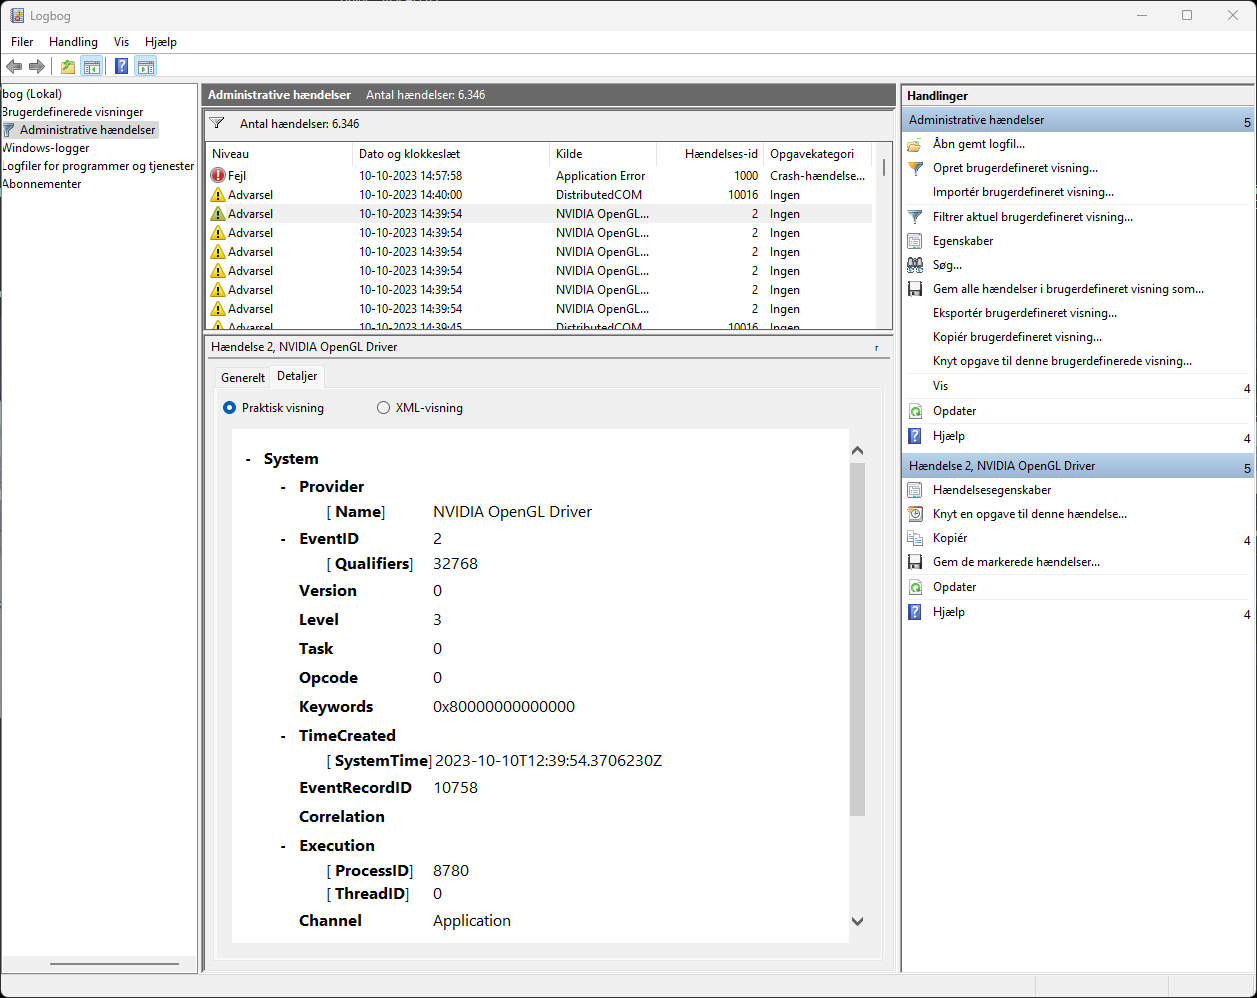The width and height of the screenshot is (1257, 998).
Task: Click the Hændelsesegenskaber icon in actions
Action: pos(914,490)
